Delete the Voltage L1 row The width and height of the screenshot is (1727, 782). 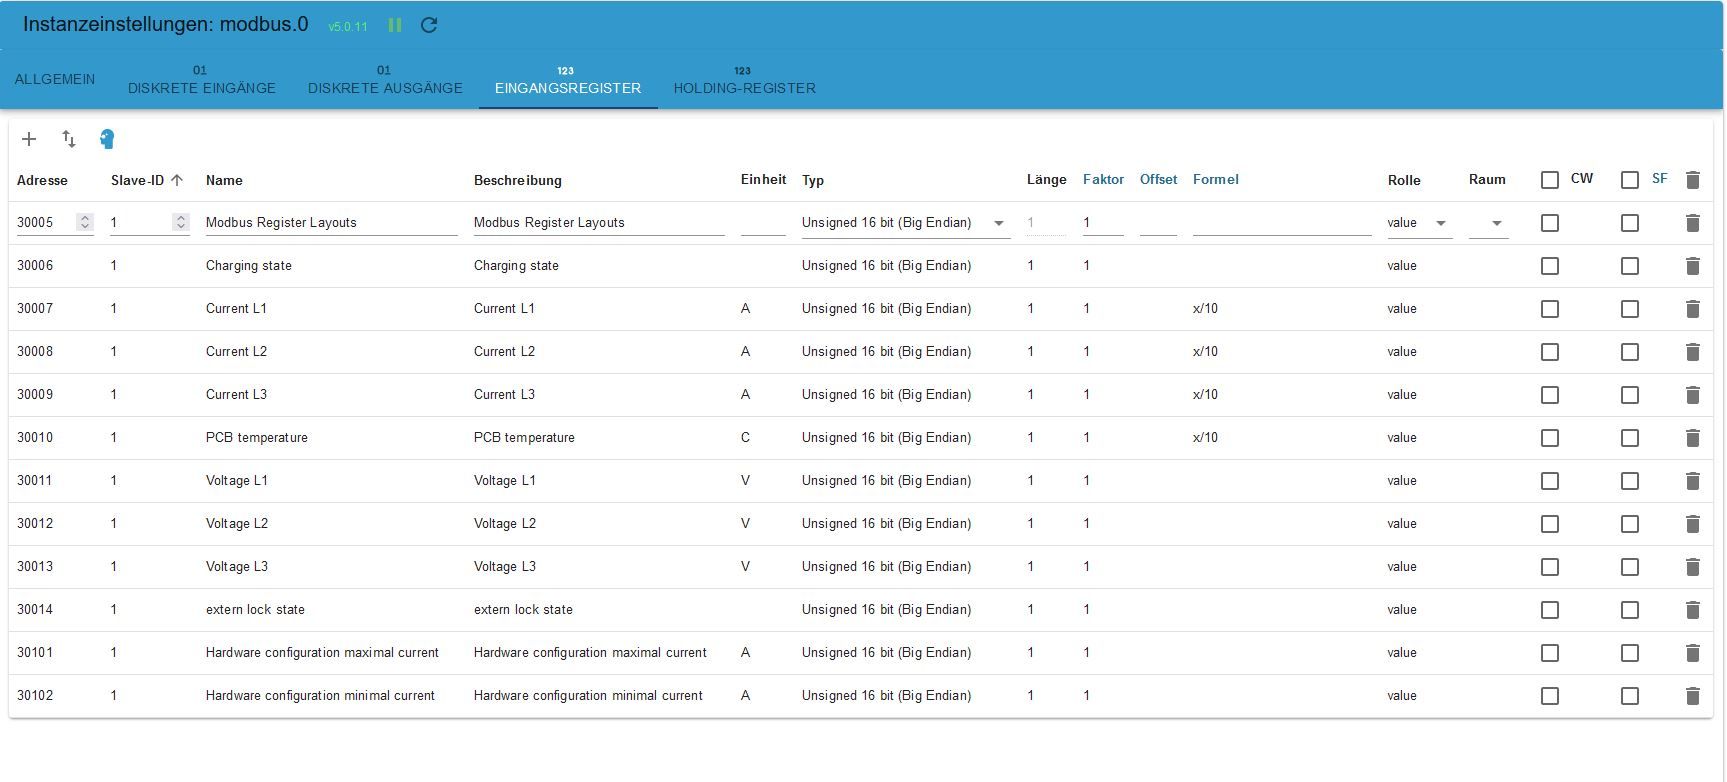pos(1692,481)
